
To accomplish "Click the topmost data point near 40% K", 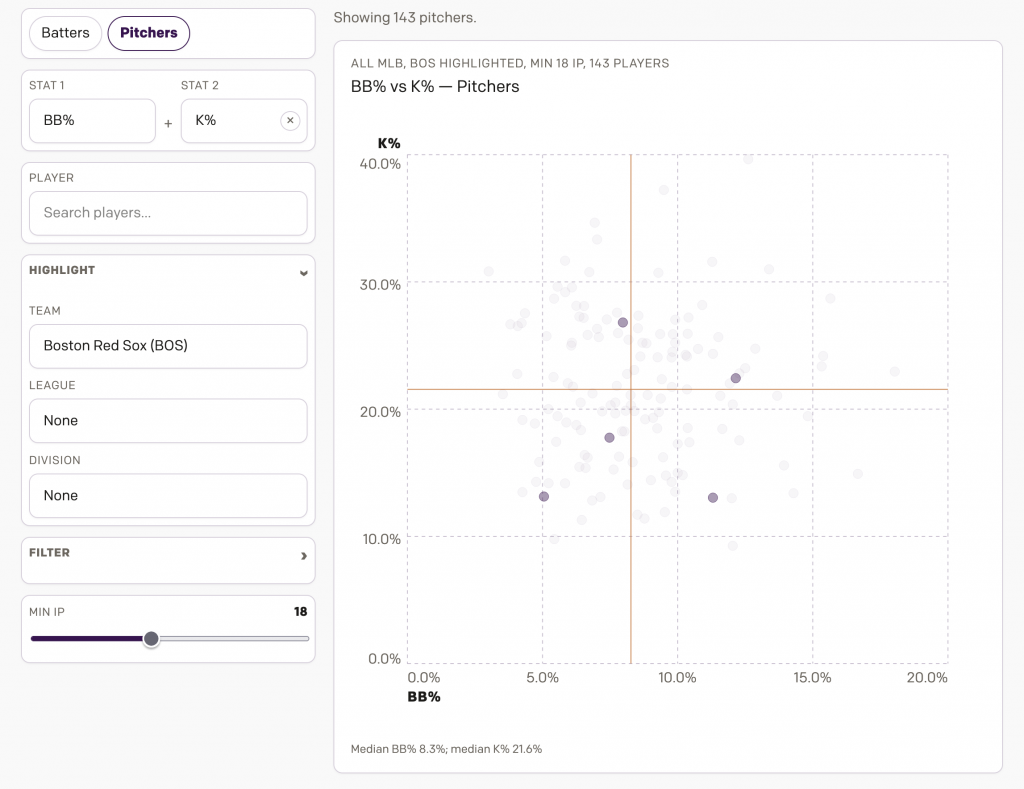I will tap(748, 158).
